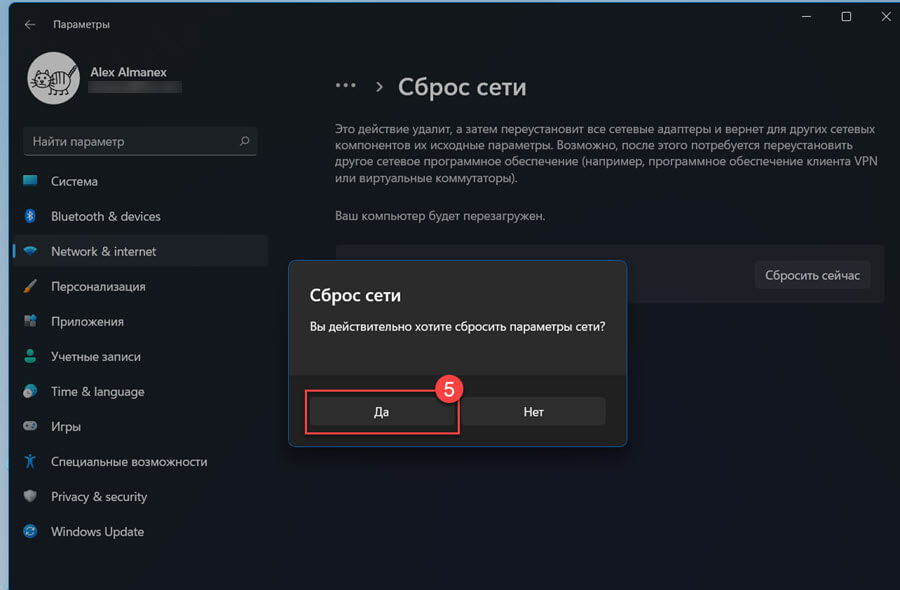The height and width of the screenshot is (590, 900).
Task: Open Privacy & security settings
Action: point(141,496)
